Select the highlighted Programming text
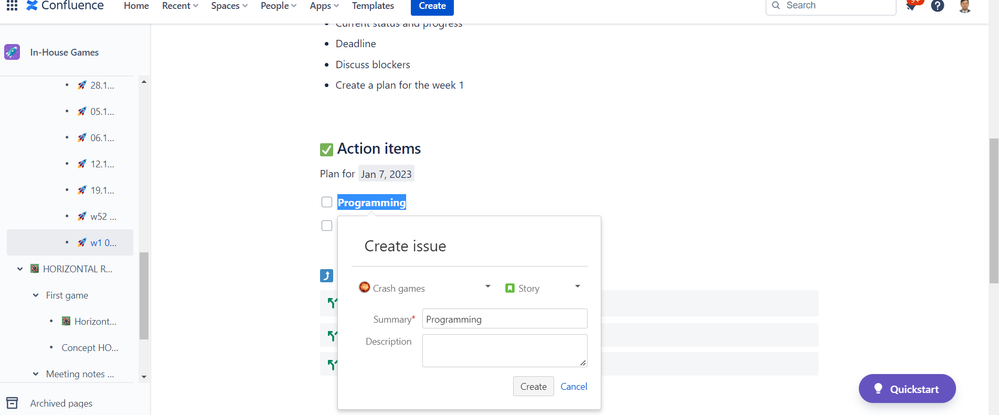Image resolution: width=999 pixels, height=415 pixels. pos(371,203)
